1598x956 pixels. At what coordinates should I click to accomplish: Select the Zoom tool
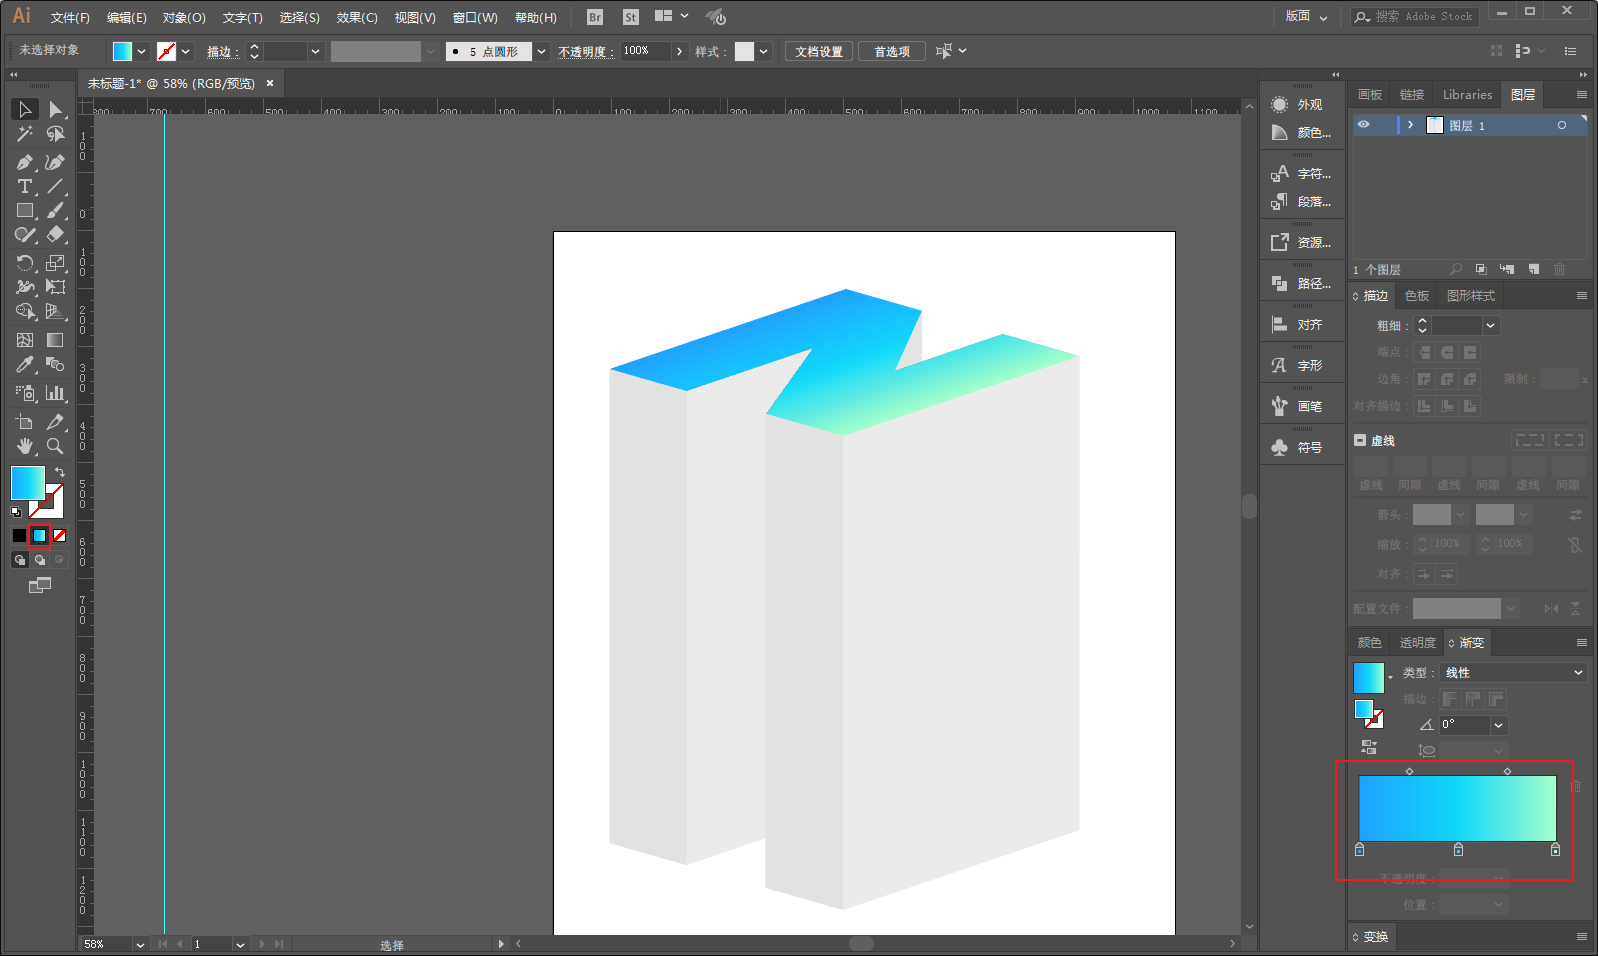(55, 446)
